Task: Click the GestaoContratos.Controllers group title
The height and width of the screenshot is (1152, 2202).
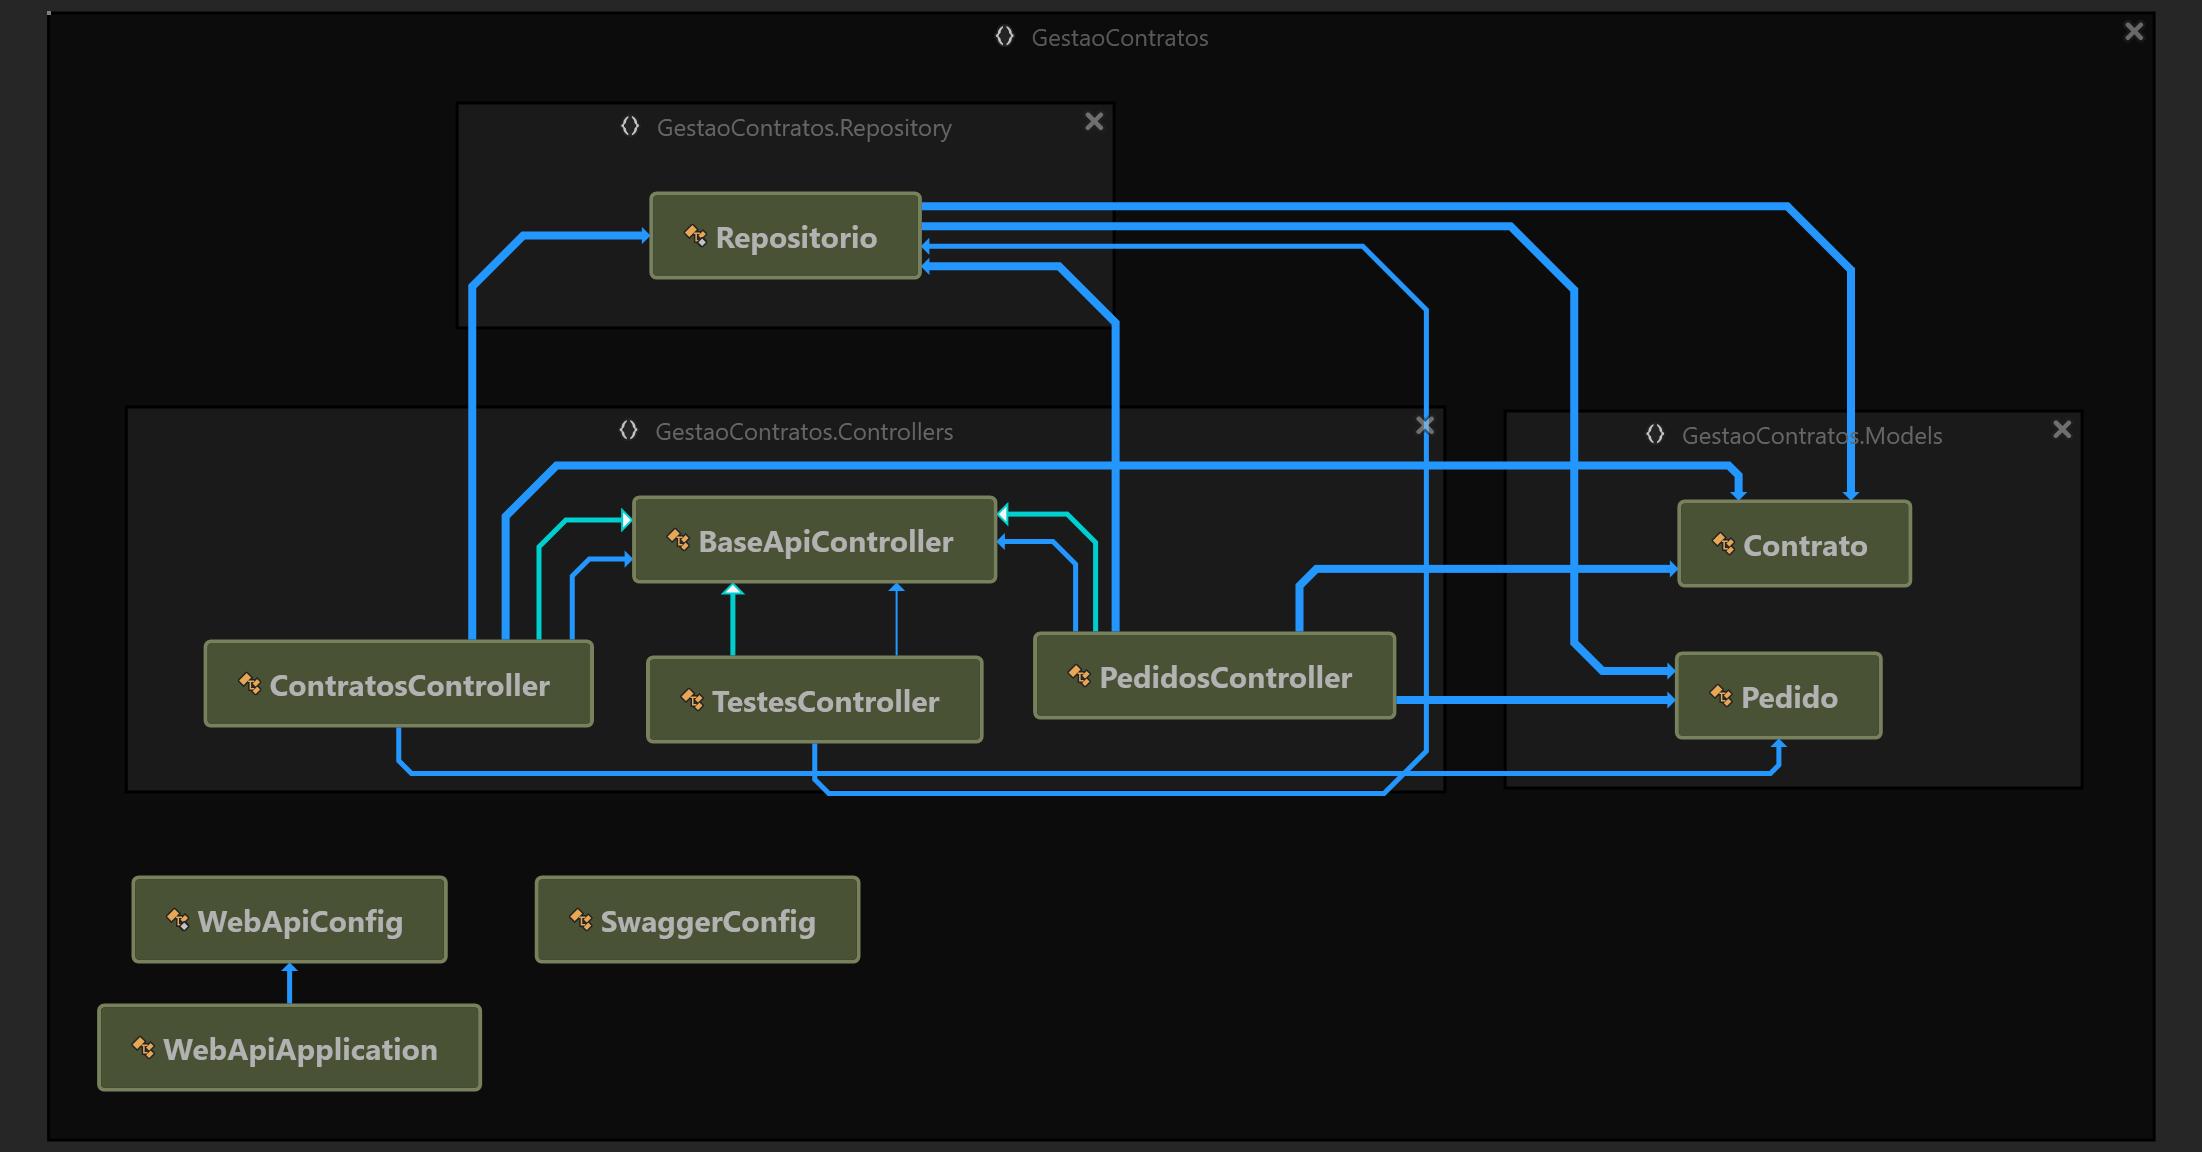Action: click(804, 432)
